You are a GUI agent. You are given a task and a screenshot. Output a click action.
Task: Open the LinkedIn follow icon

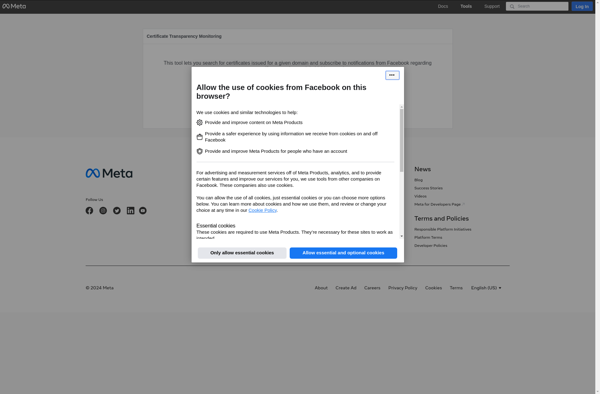coord(130,211)
